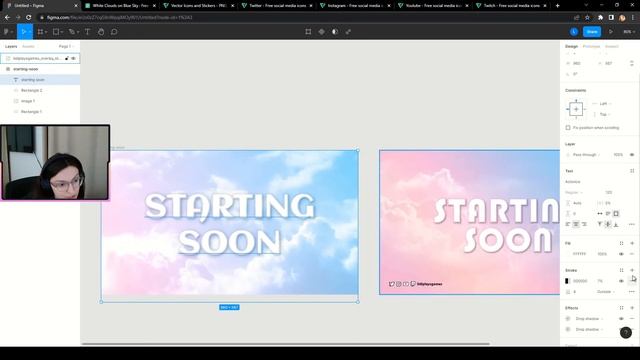The width and height of the screenshot is (640, 360).
Task: Switch to Prototype tab
Action: [591, 47]
